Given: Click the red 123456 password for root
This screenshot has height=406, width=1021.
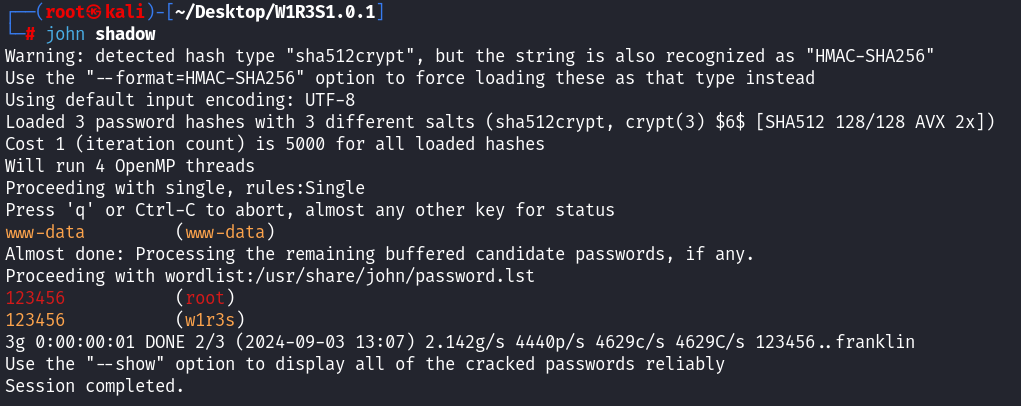Looking at the screenshot, I should tap(35, 298).
